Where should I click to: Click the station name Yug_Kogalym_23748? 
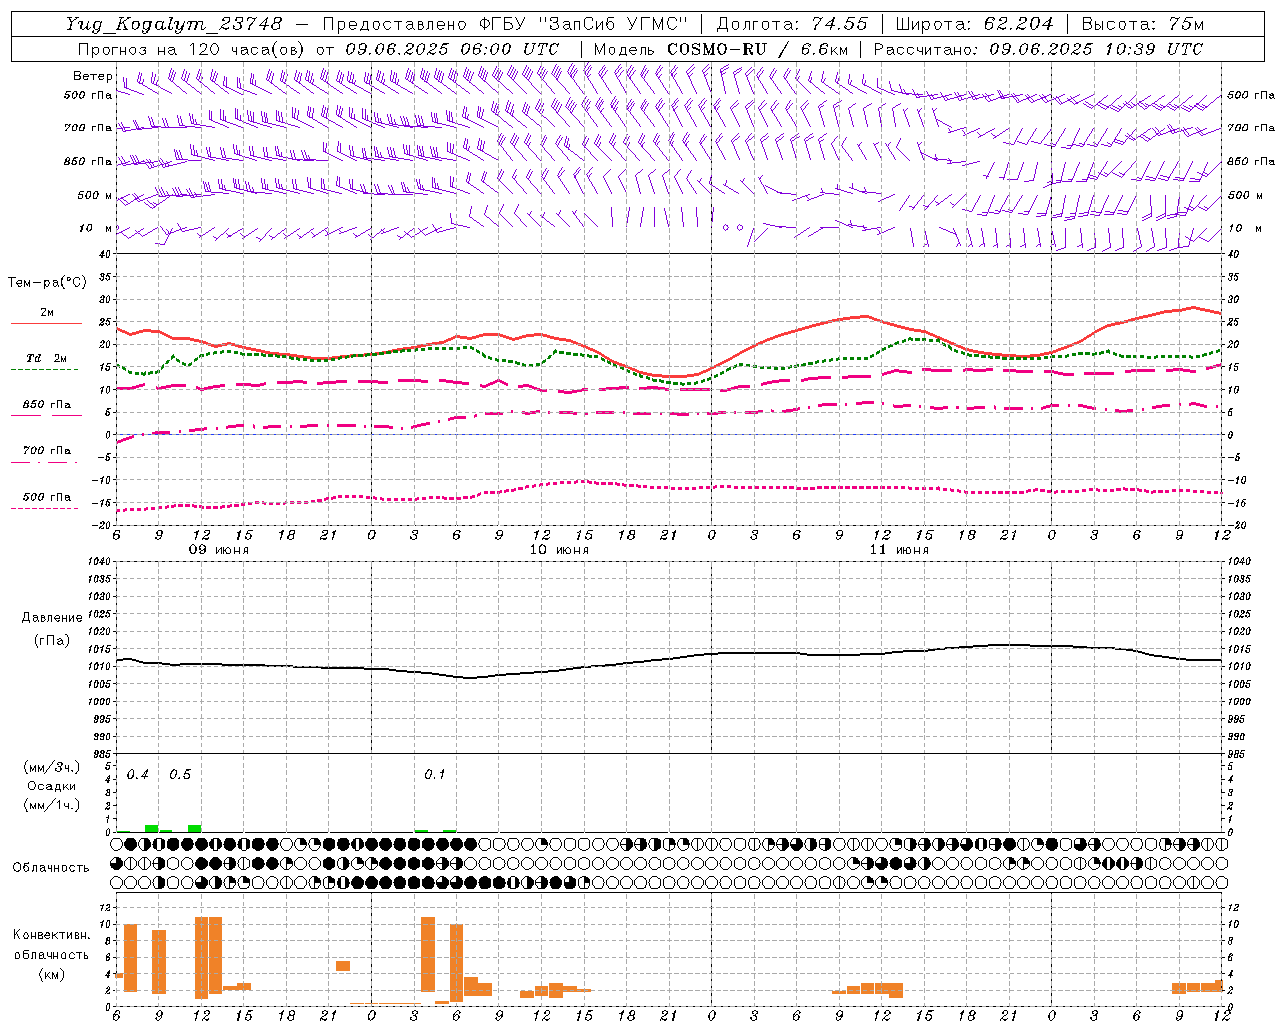174,24
